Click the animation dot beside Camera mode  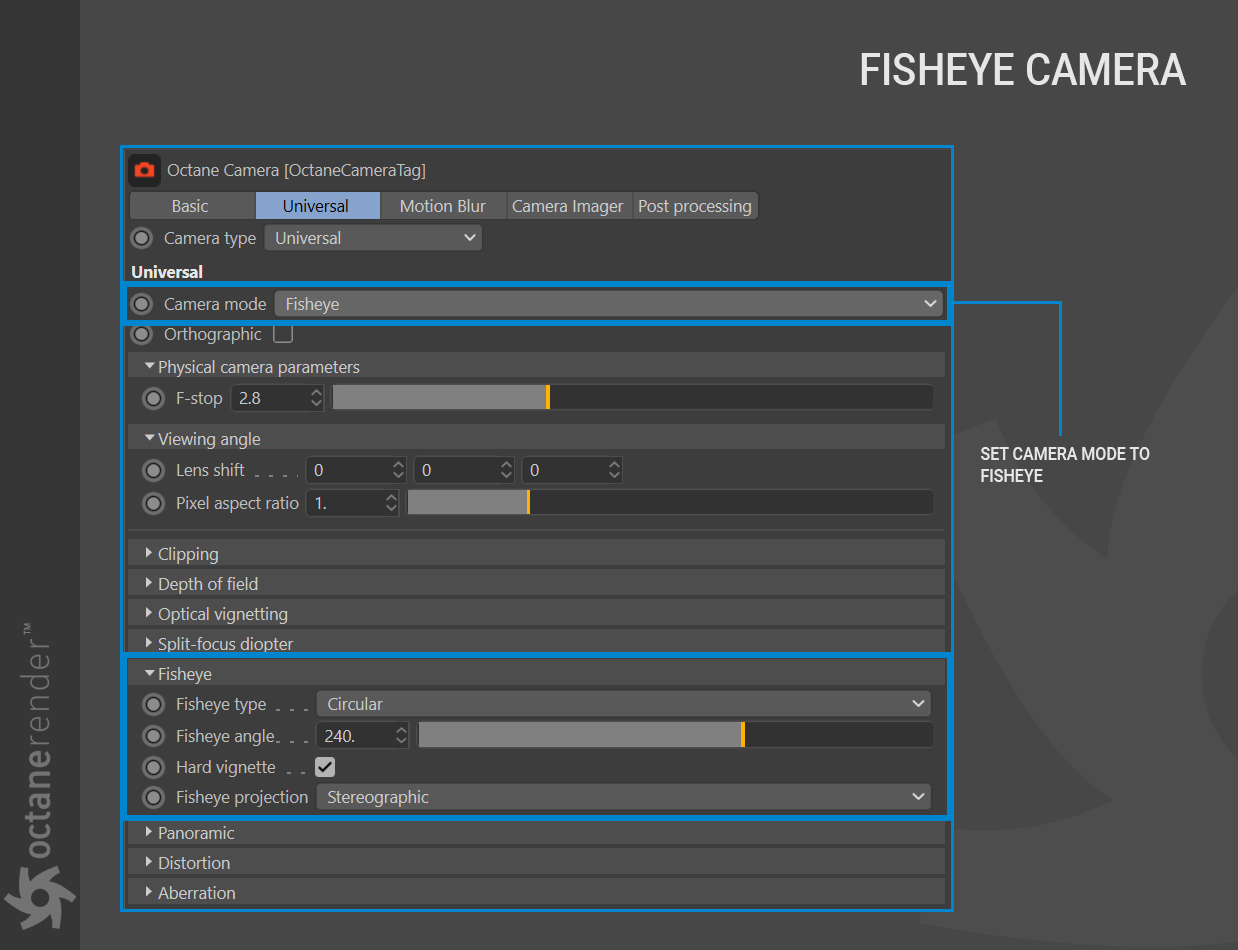click(x=142, y=304)
